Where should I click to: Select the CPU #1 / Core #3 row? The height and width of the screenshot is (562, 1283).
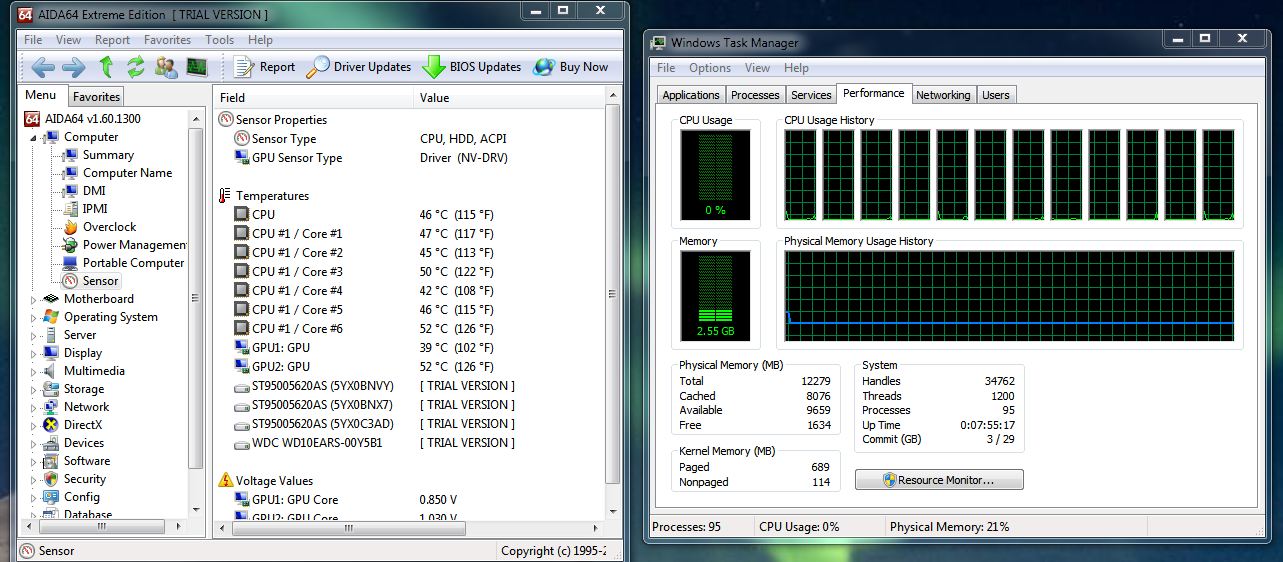tap(410, 272)
